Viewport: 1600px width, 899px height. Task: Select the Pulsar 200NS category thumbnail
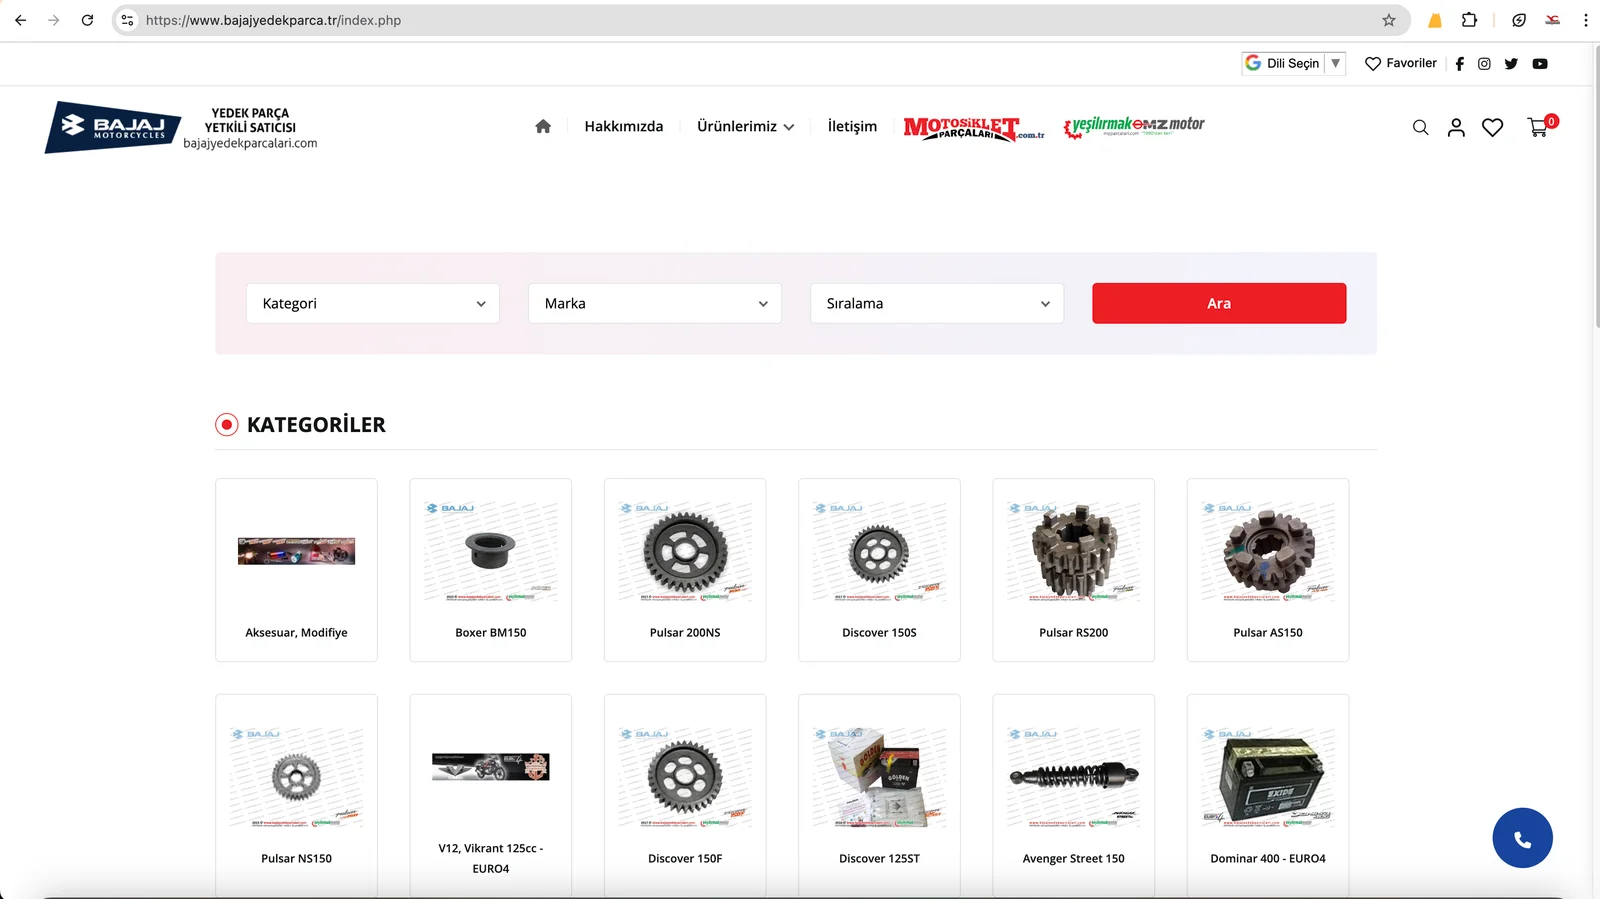click(x=685, y=552)
